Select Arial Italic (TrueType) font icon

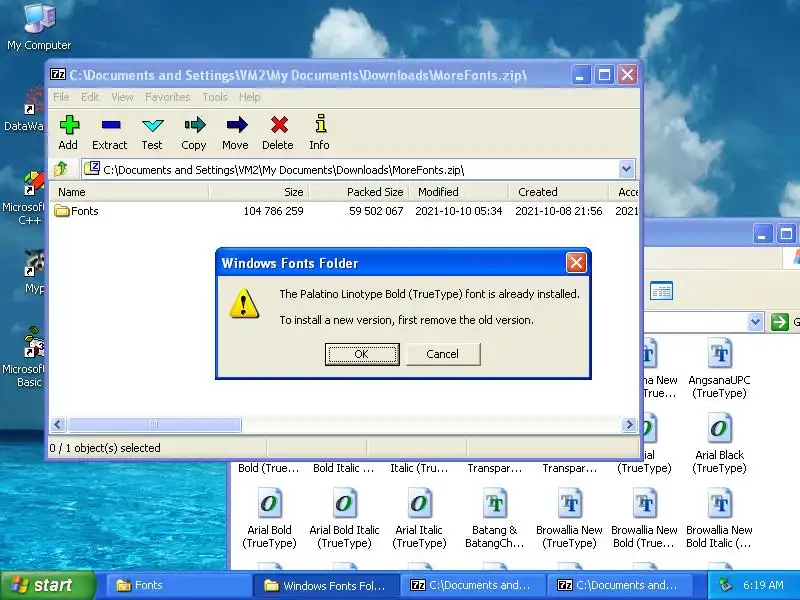419,518
